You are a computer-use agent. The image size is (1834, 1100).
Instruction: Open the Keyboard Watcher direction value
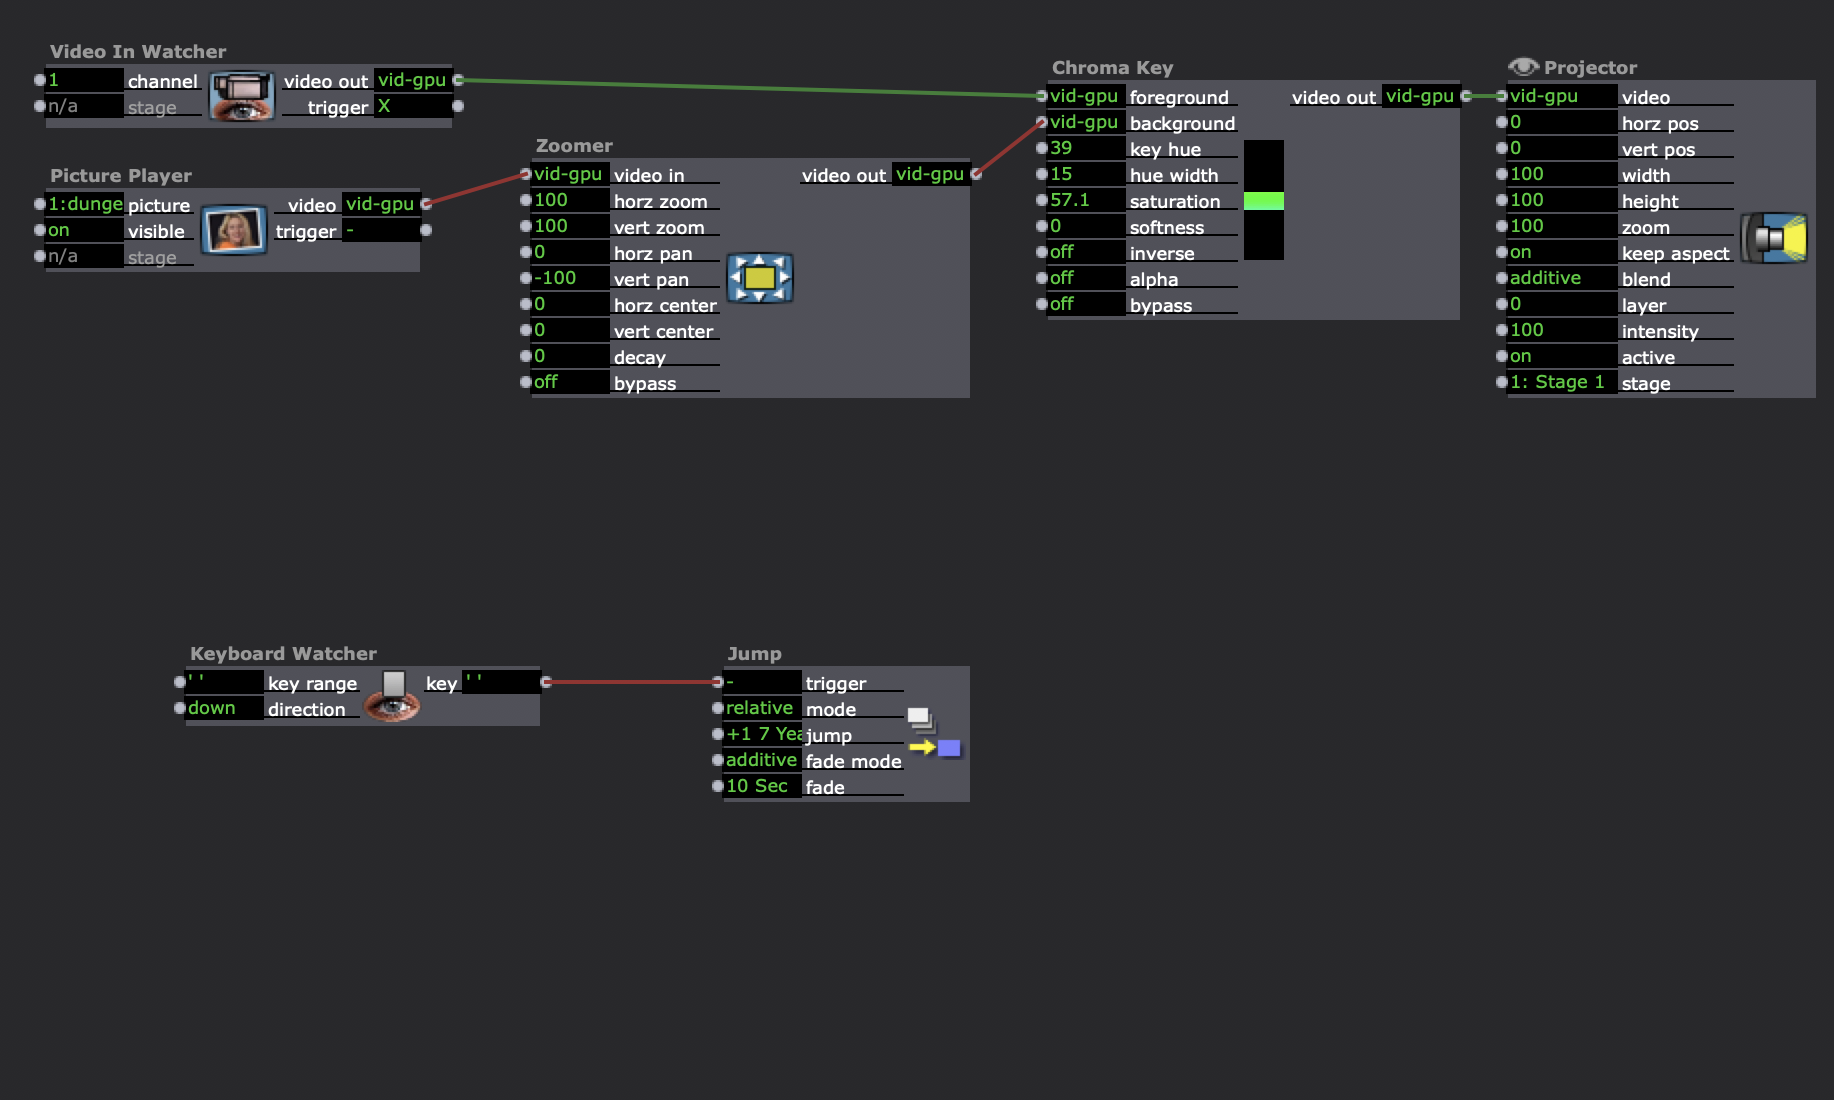(x=224, y=708)
